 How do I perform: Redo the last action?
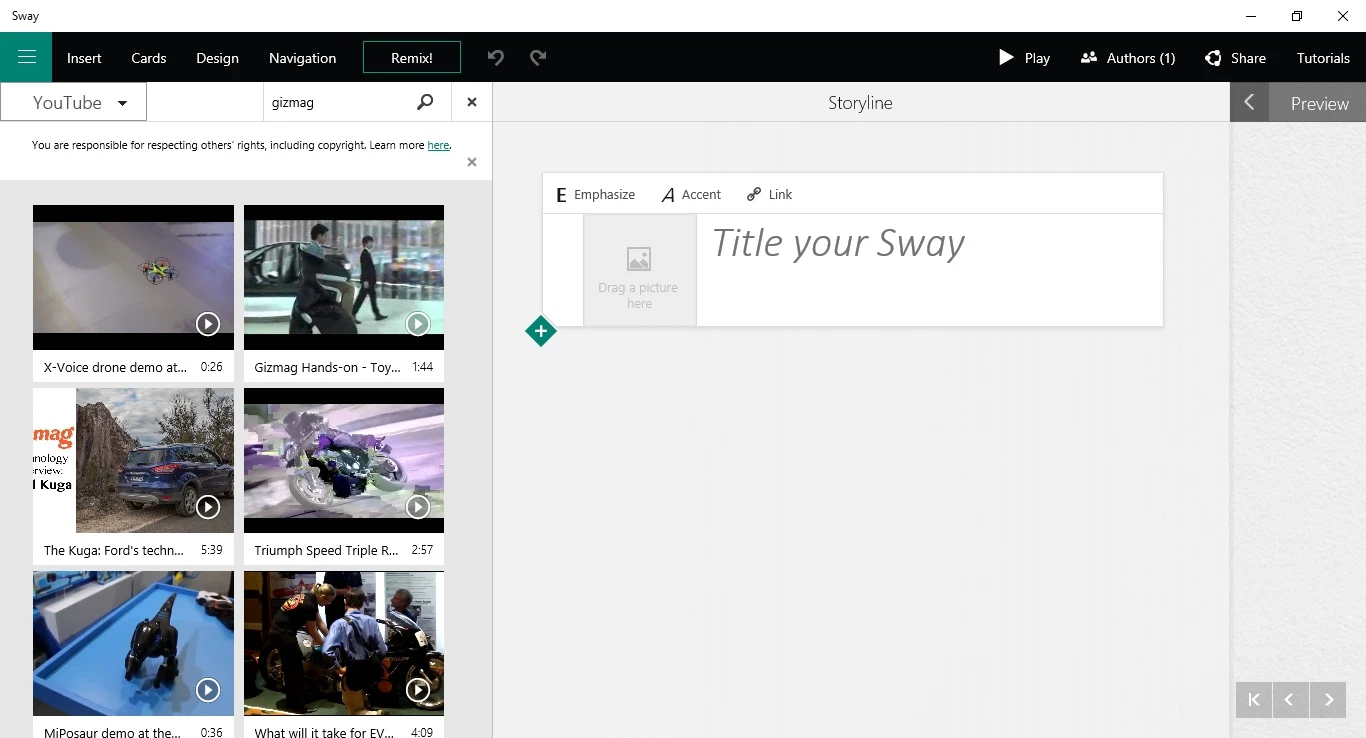538,57
